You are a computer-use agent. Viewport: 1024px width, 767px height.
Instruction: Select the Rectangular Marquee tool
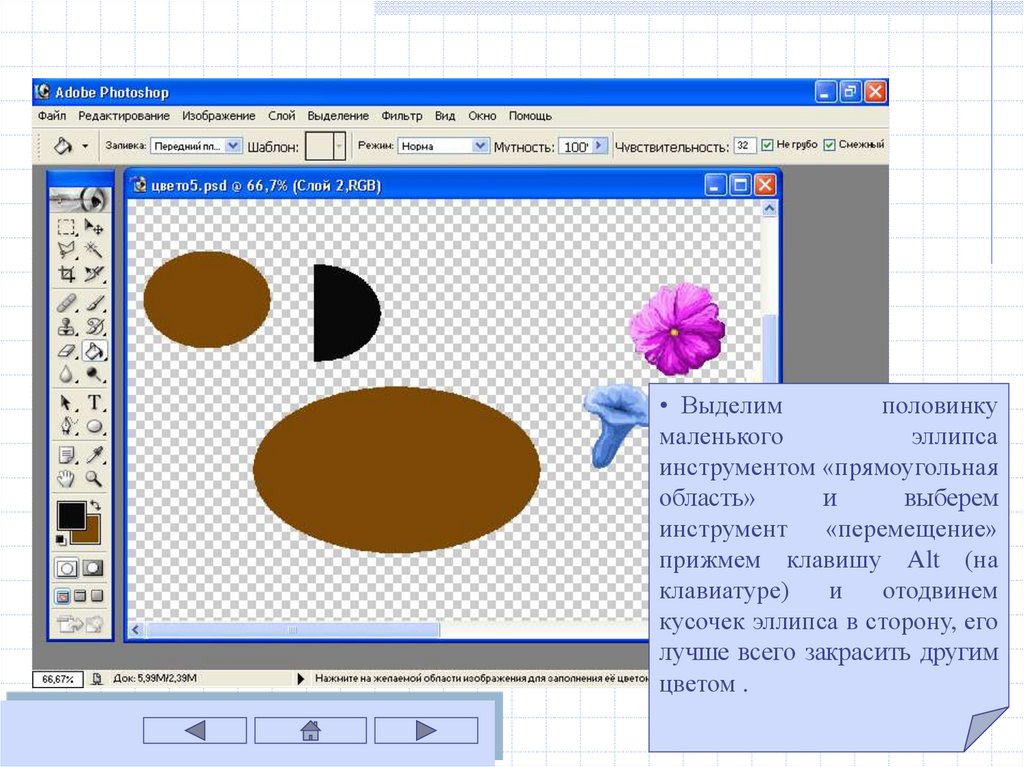coord(66,227)
